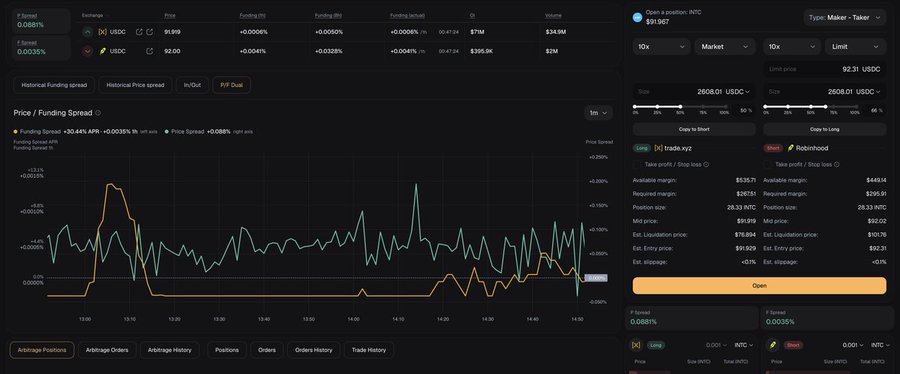Set Long size slider to 100% mark
The width and height of the screenshot is (900, 374).
click(727, 107)
